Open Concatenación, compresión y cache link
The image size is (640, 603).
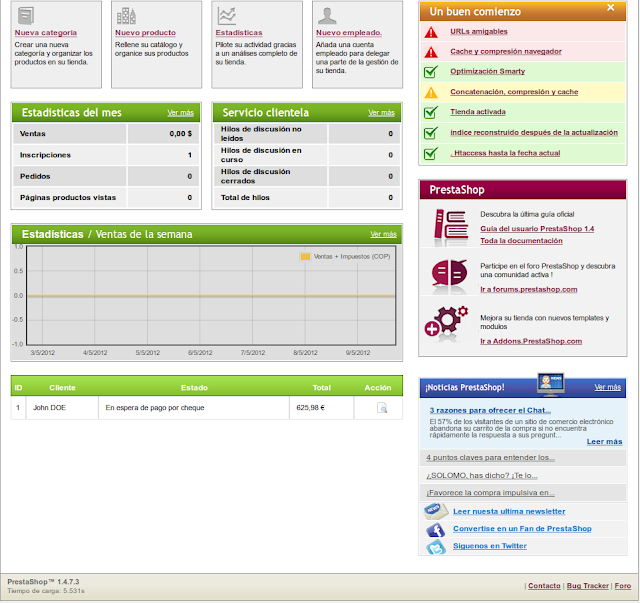point(514,92)
